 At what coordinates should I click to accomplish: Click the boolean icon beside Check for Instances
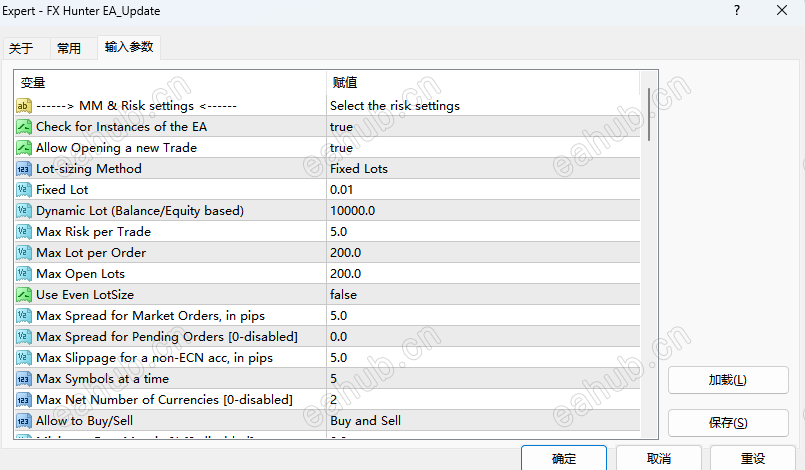(24, 127)
